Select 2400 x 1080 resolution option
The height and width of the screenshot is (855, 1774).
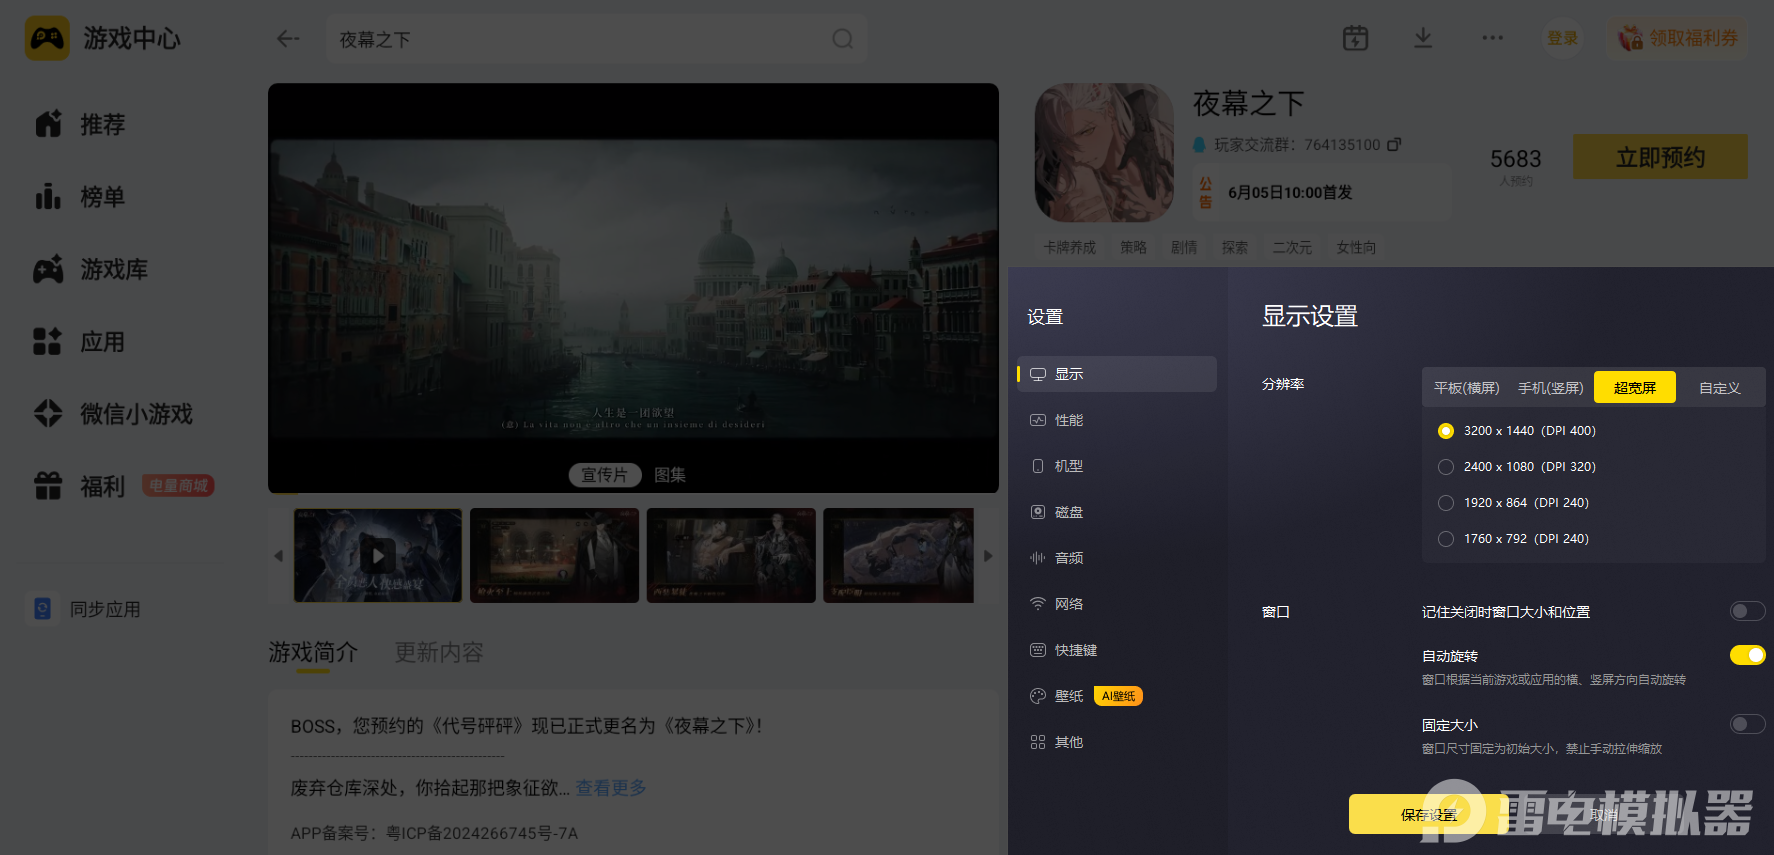[x=1517, y=467]
